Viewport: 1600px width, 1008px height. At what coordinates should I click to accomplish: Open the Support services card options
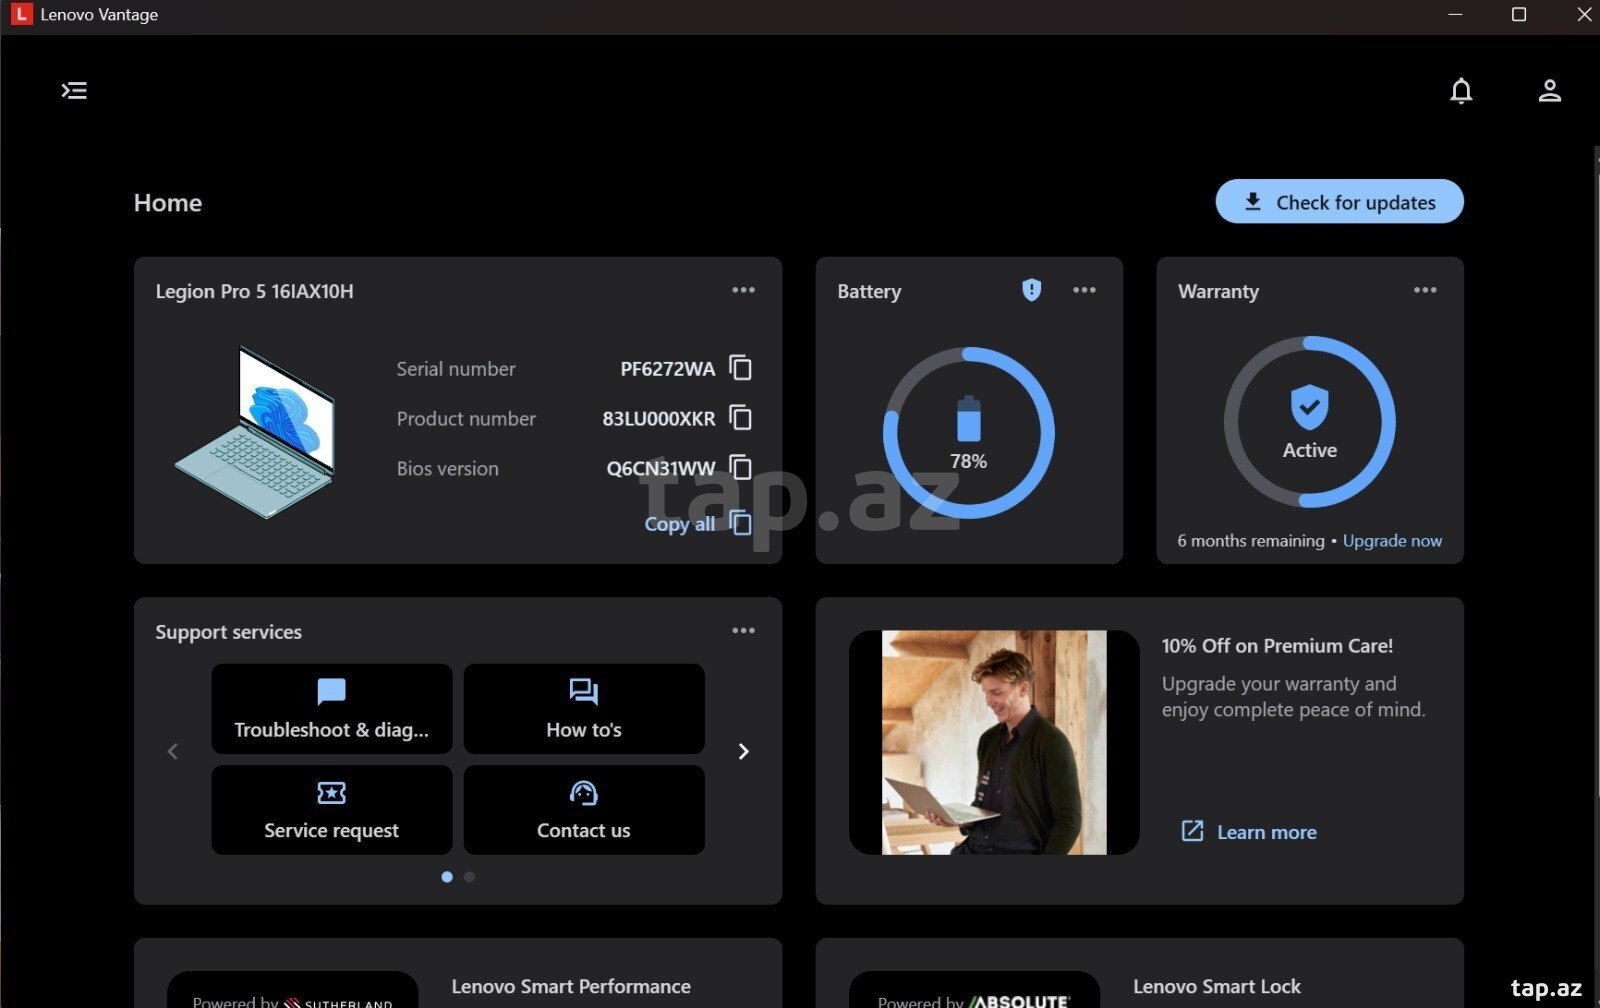pos(743,631)
